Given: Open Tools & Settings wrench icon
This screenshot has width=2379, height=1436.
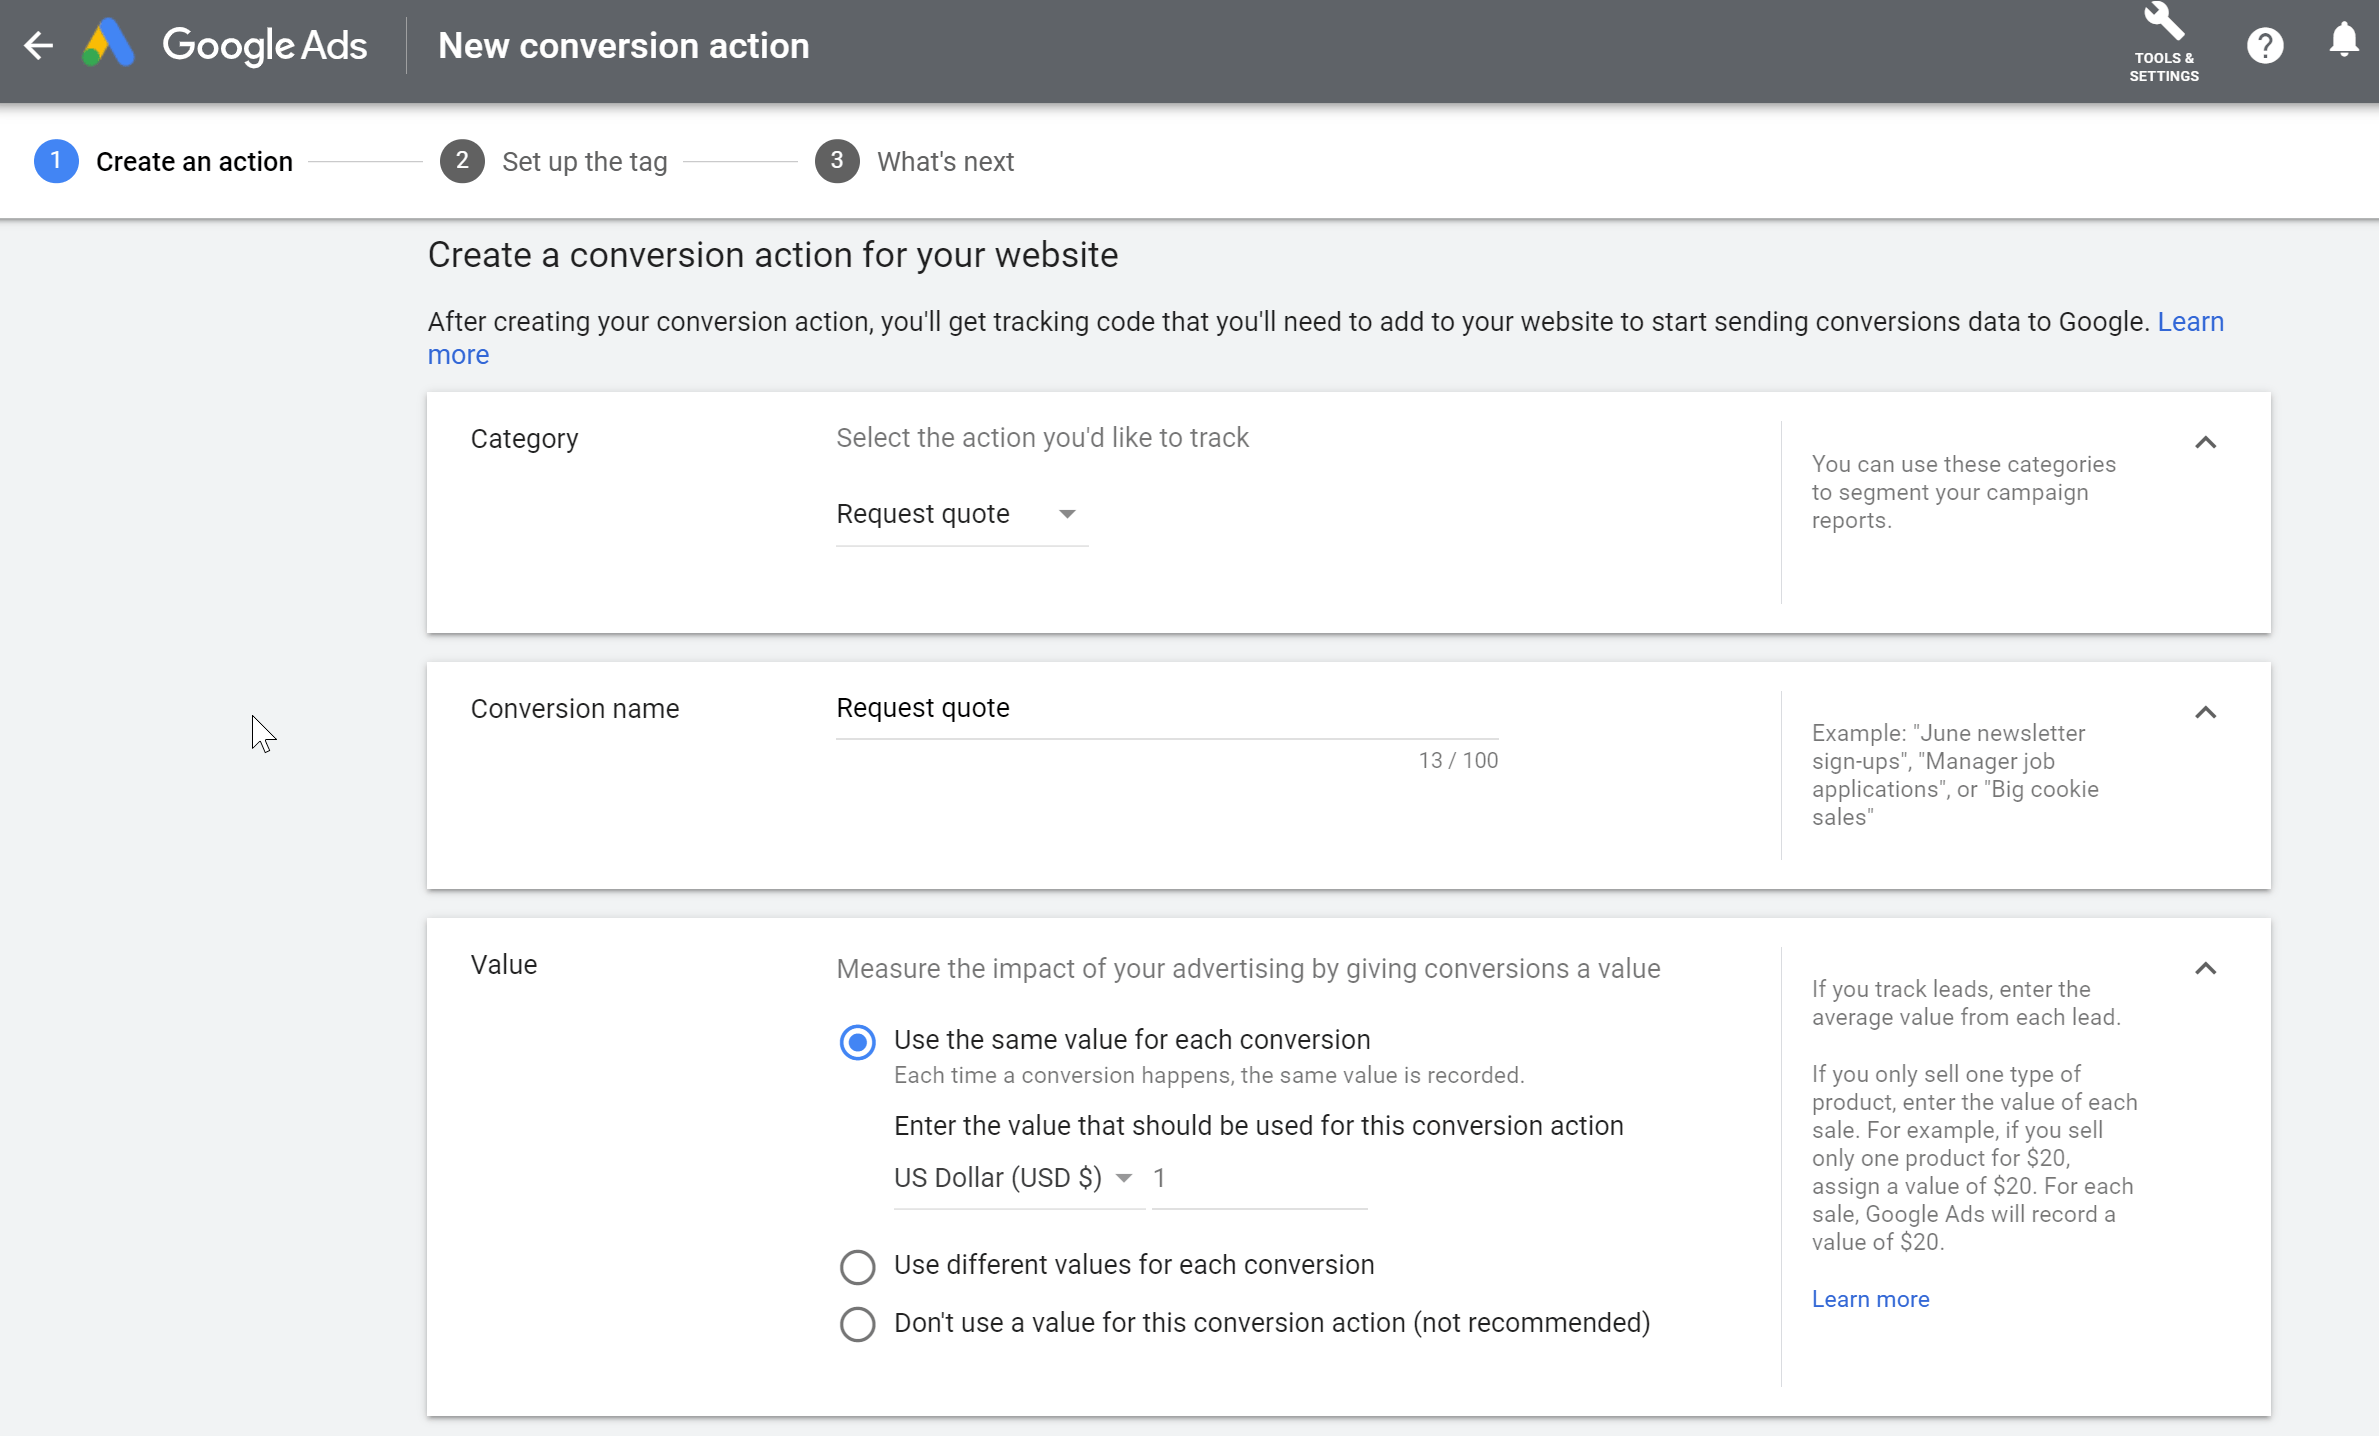Looking at the screenshot, I should point(2163,22).
